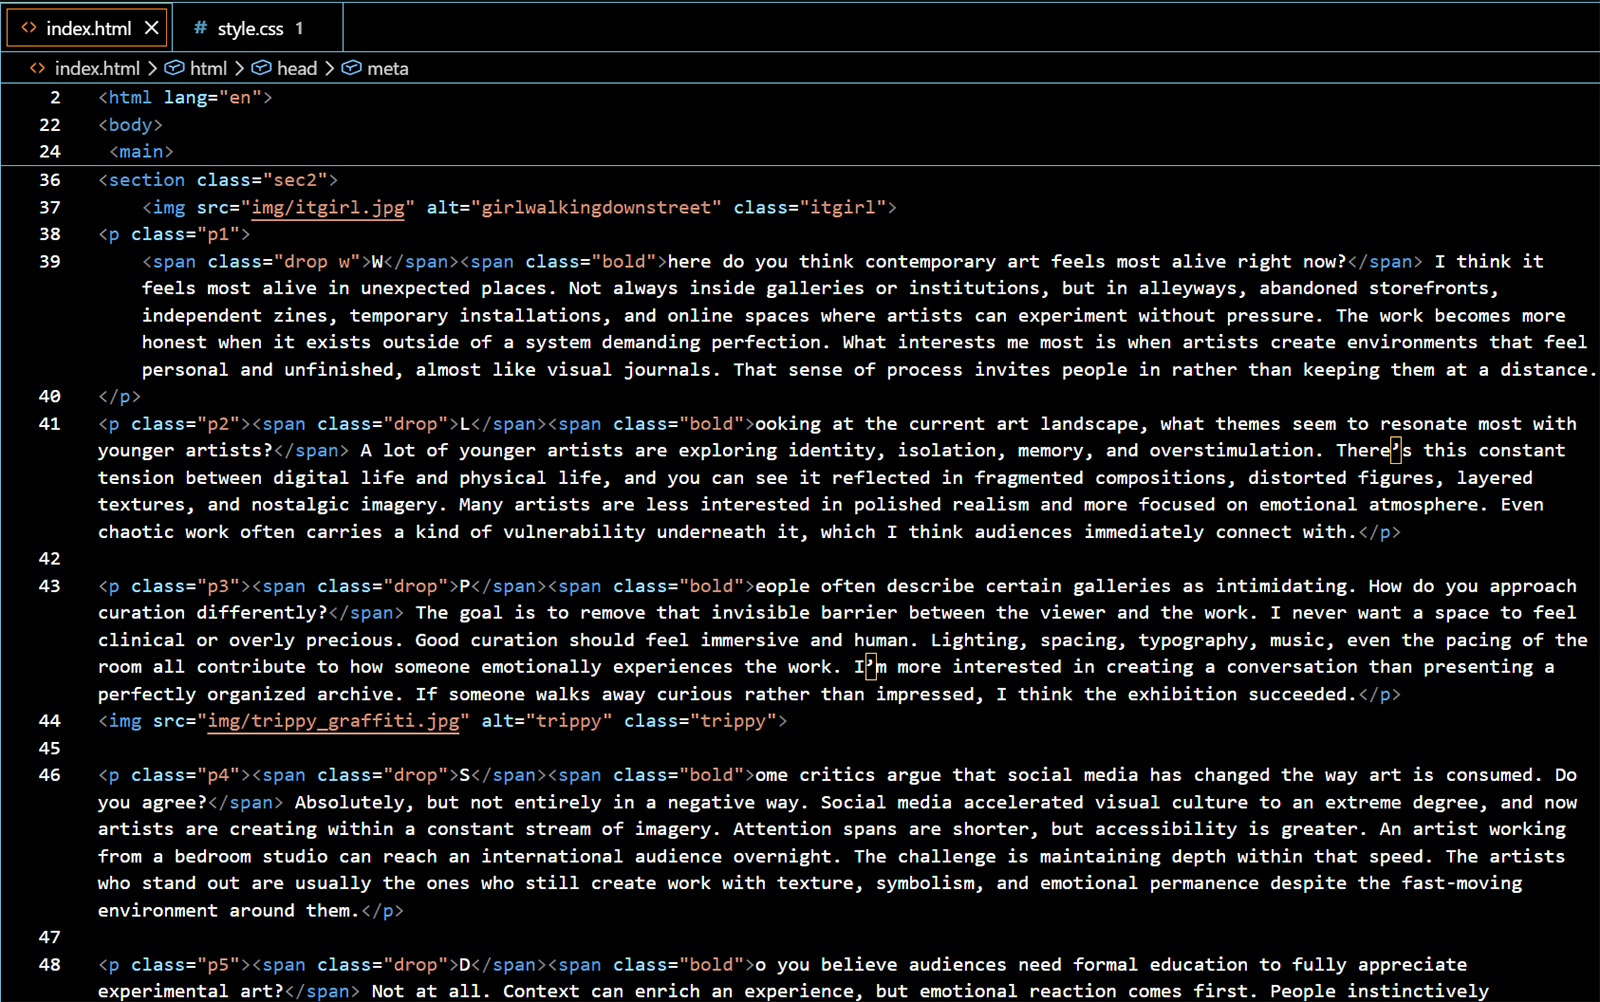
Task: Click highlighted apostrophe in "There's"
Action: click(1396, 451)
